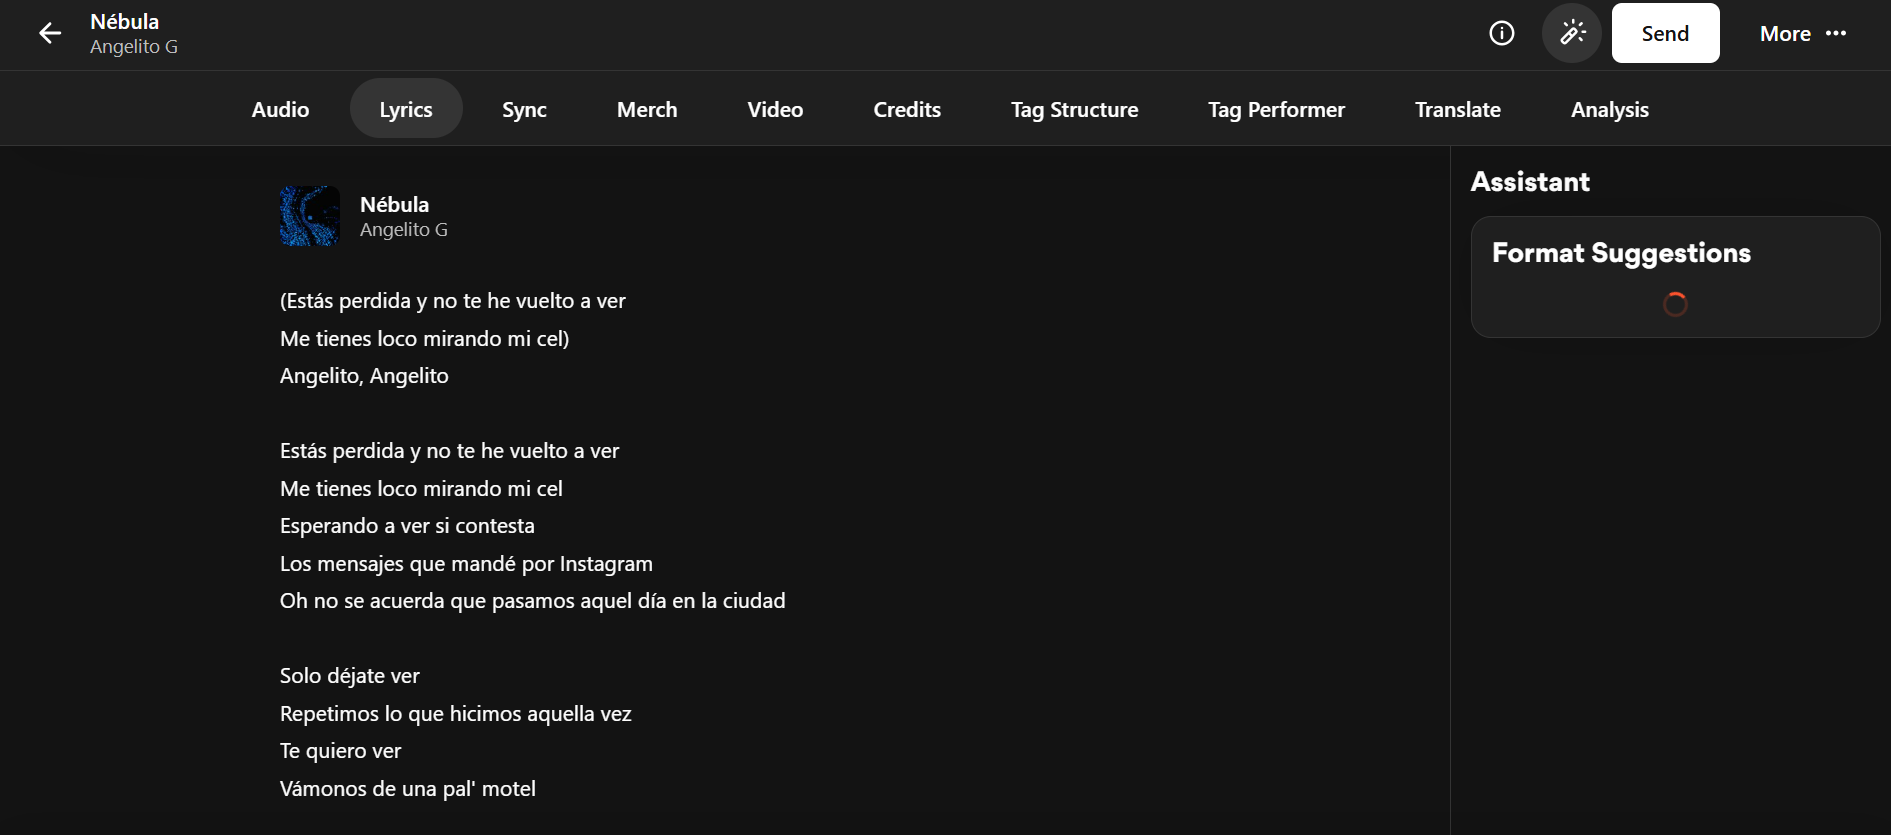1891x835 pixels.
Task: Select the Lyrics tab
Action: tap(406, 110)
